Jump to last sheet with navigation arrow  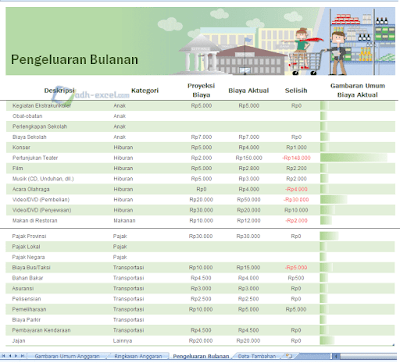coord(22,356)
